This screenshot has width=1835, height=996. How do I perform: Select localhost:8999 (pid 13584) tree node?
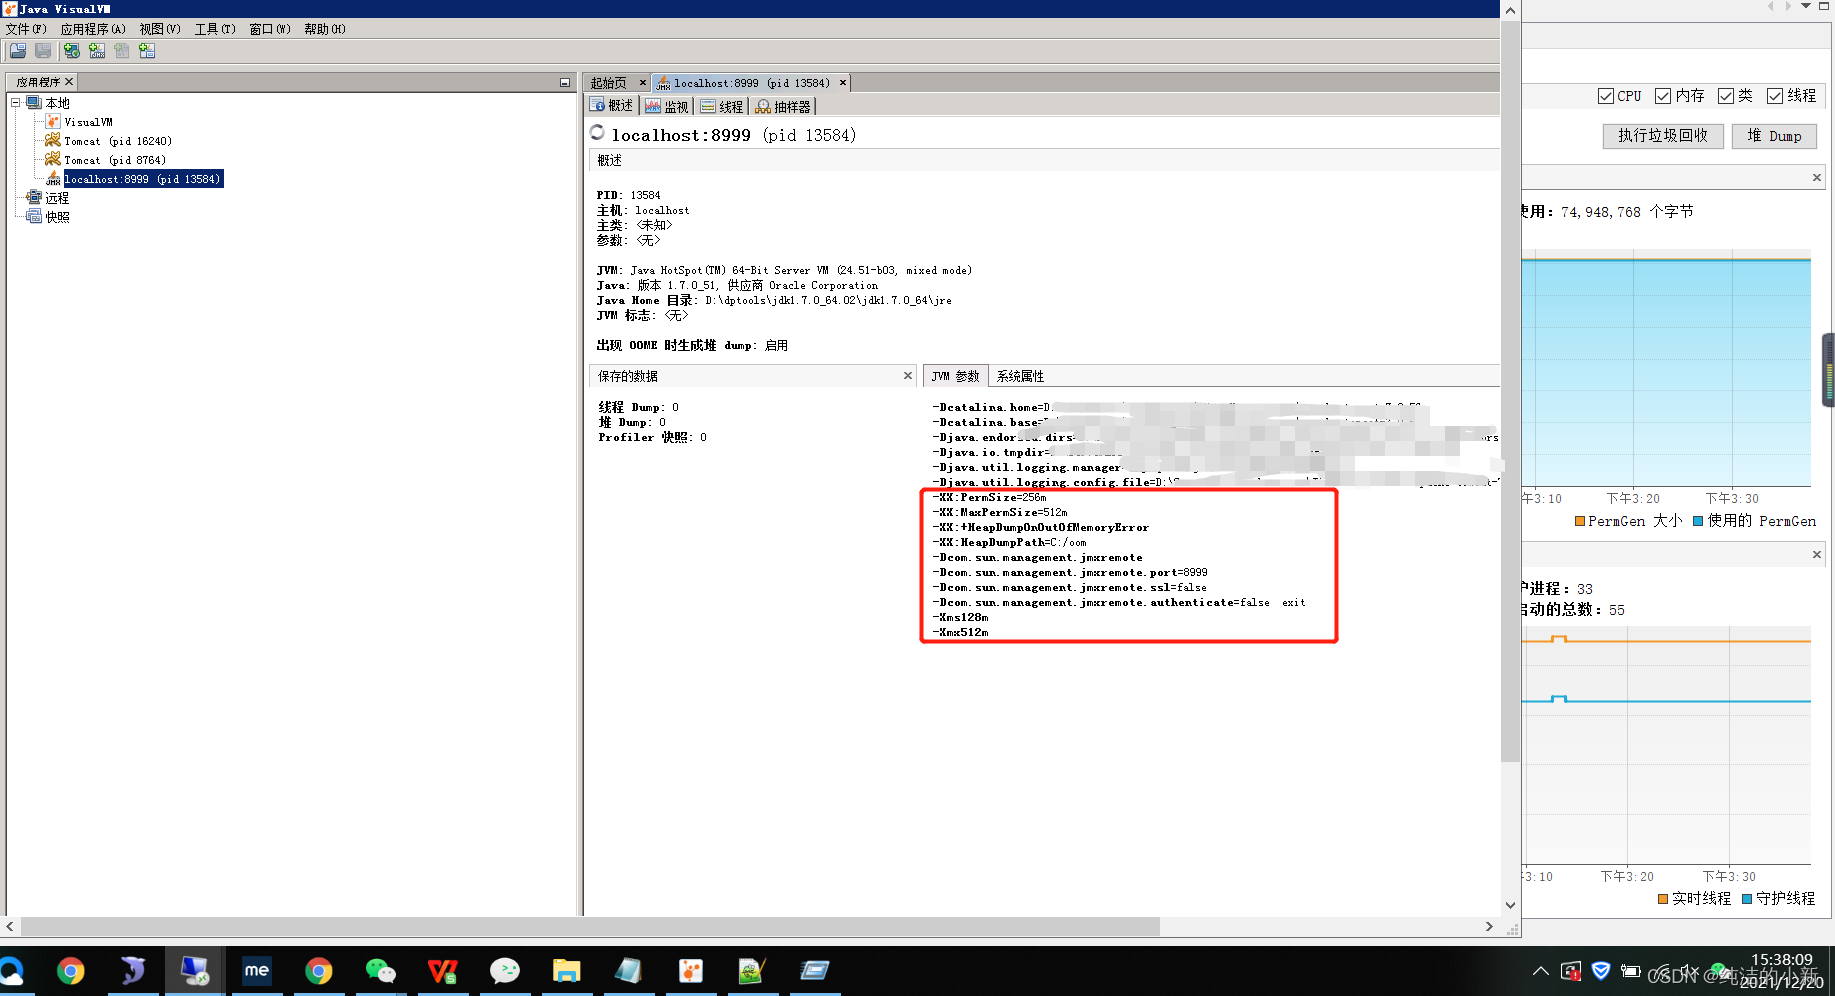click(142, 179)
